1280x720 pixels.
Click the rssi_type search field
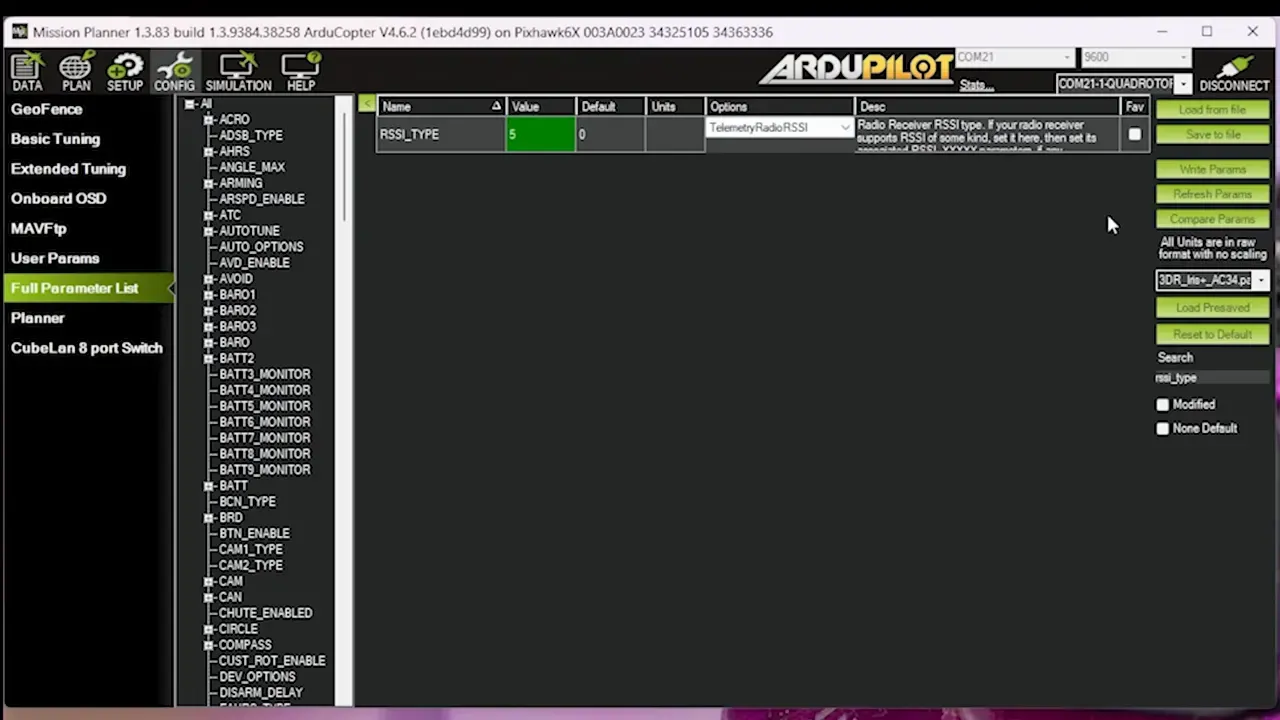pos(1211,378)
